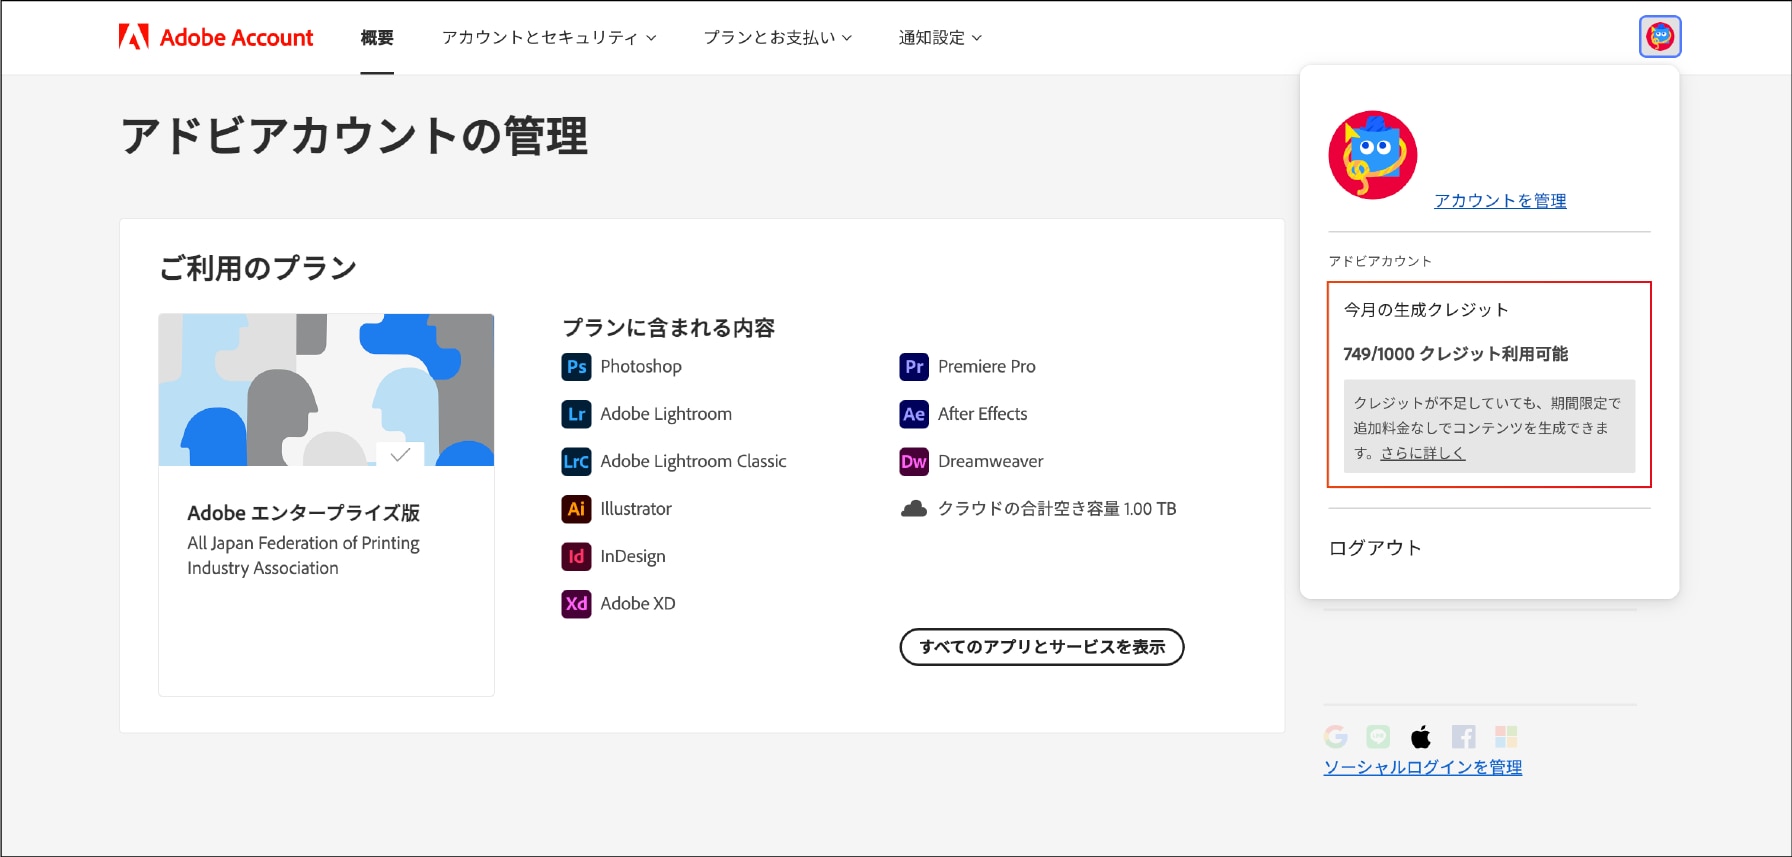The height and width of the screenshot is (857, 1792).
Task: Select the 概要 tab
Action: (x=377, y=38)
